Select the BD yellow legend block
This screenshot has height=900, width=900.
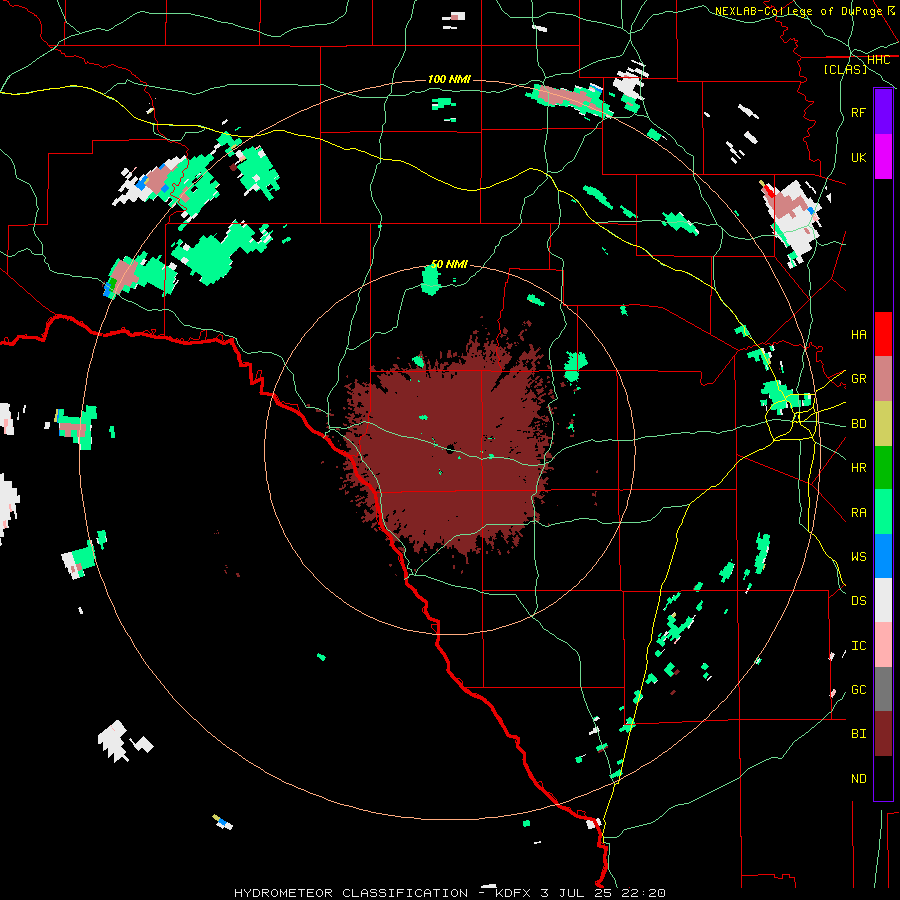tap(883, 424)
